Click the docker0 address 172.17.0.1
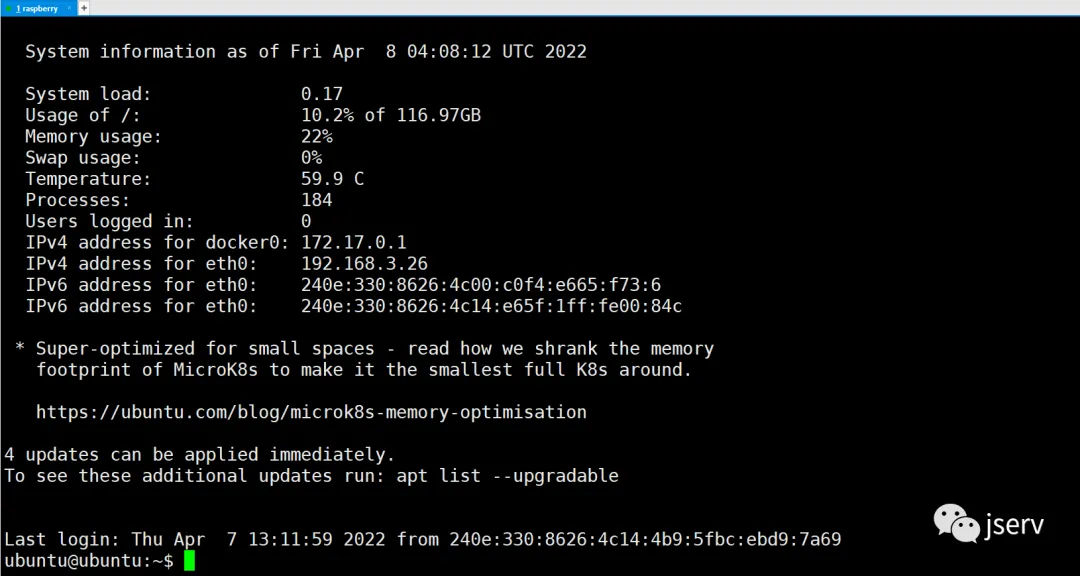 pyautogui.click(x=353, y=242)
